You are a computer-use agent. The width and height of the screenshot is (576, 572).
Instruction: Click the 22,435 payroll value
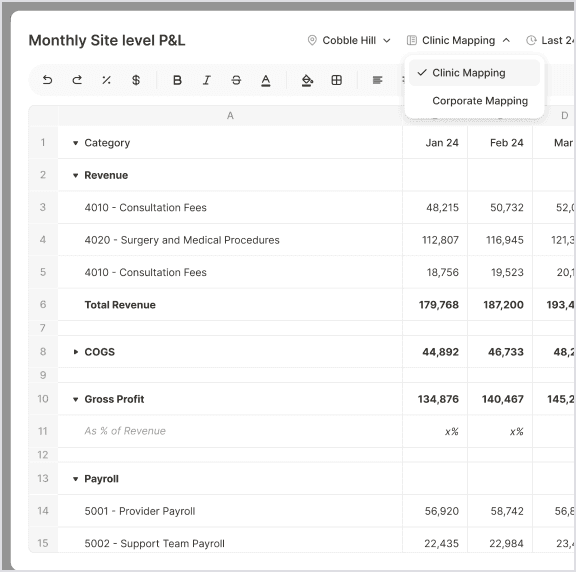pyautogui.click(x=435, y=540)
